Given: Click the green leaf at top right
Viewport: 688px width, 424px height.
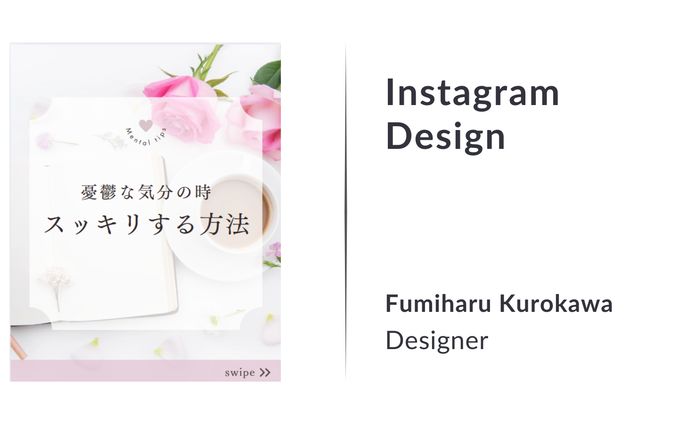Looking at the screenshot, I should pyautogui.click(x=268, y=75).
